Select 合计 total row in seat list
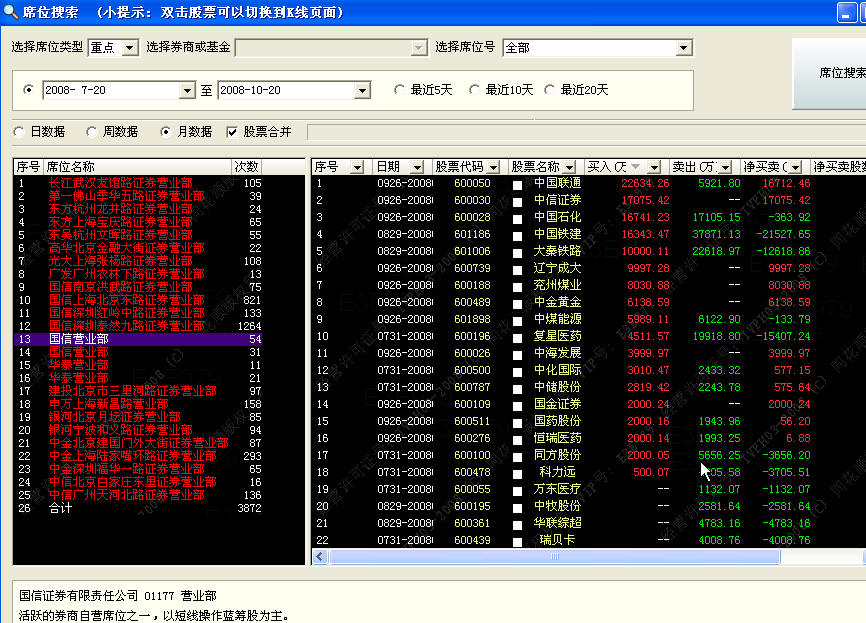Viewport: 866px width, 623px height. coord(60,508)
